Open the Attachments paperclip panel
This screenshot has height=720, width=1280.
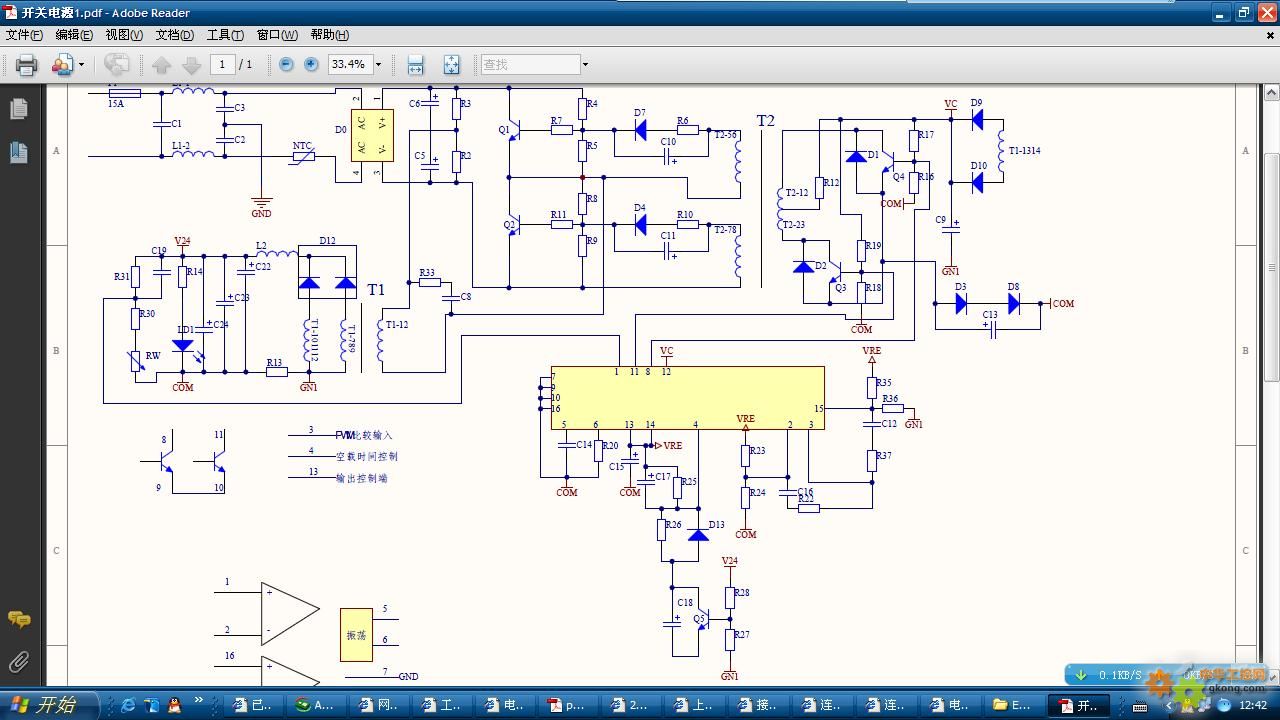tap(18, 662)
